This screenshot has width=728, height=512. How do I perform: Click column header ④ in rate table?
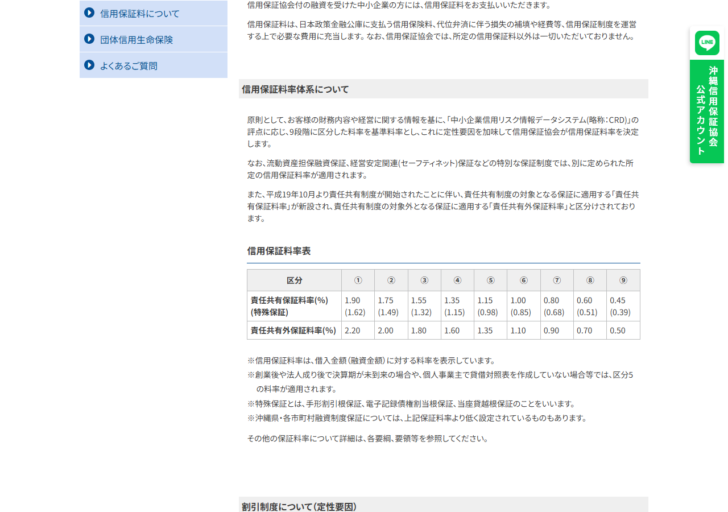click(457, 280)
